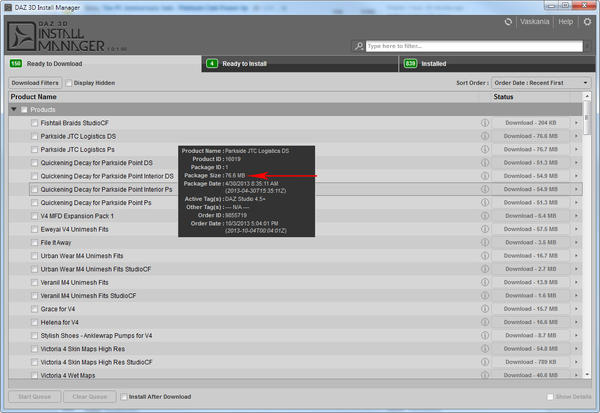600x413 pixels.
Task: Show info icon for File It Away
Action: click(x=485, y=242)
